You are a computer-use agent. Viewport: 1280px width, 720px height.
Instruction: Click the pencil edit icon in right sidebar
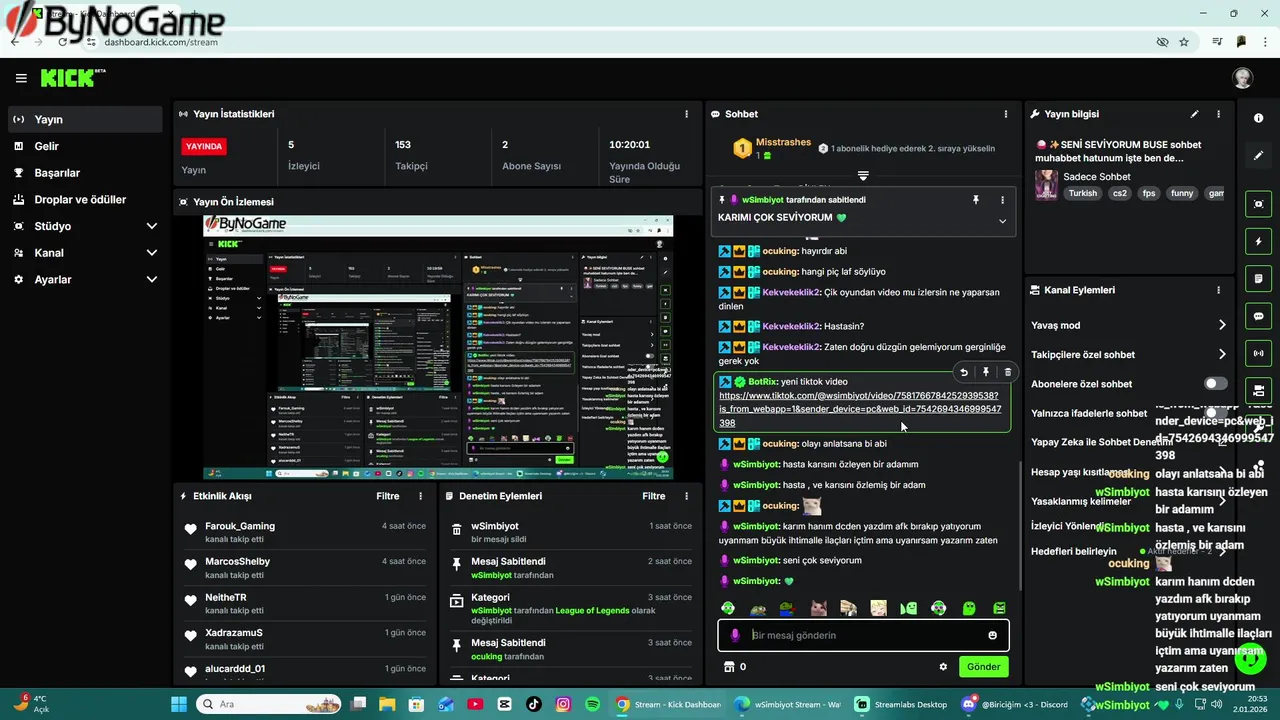click(1258, 155)
